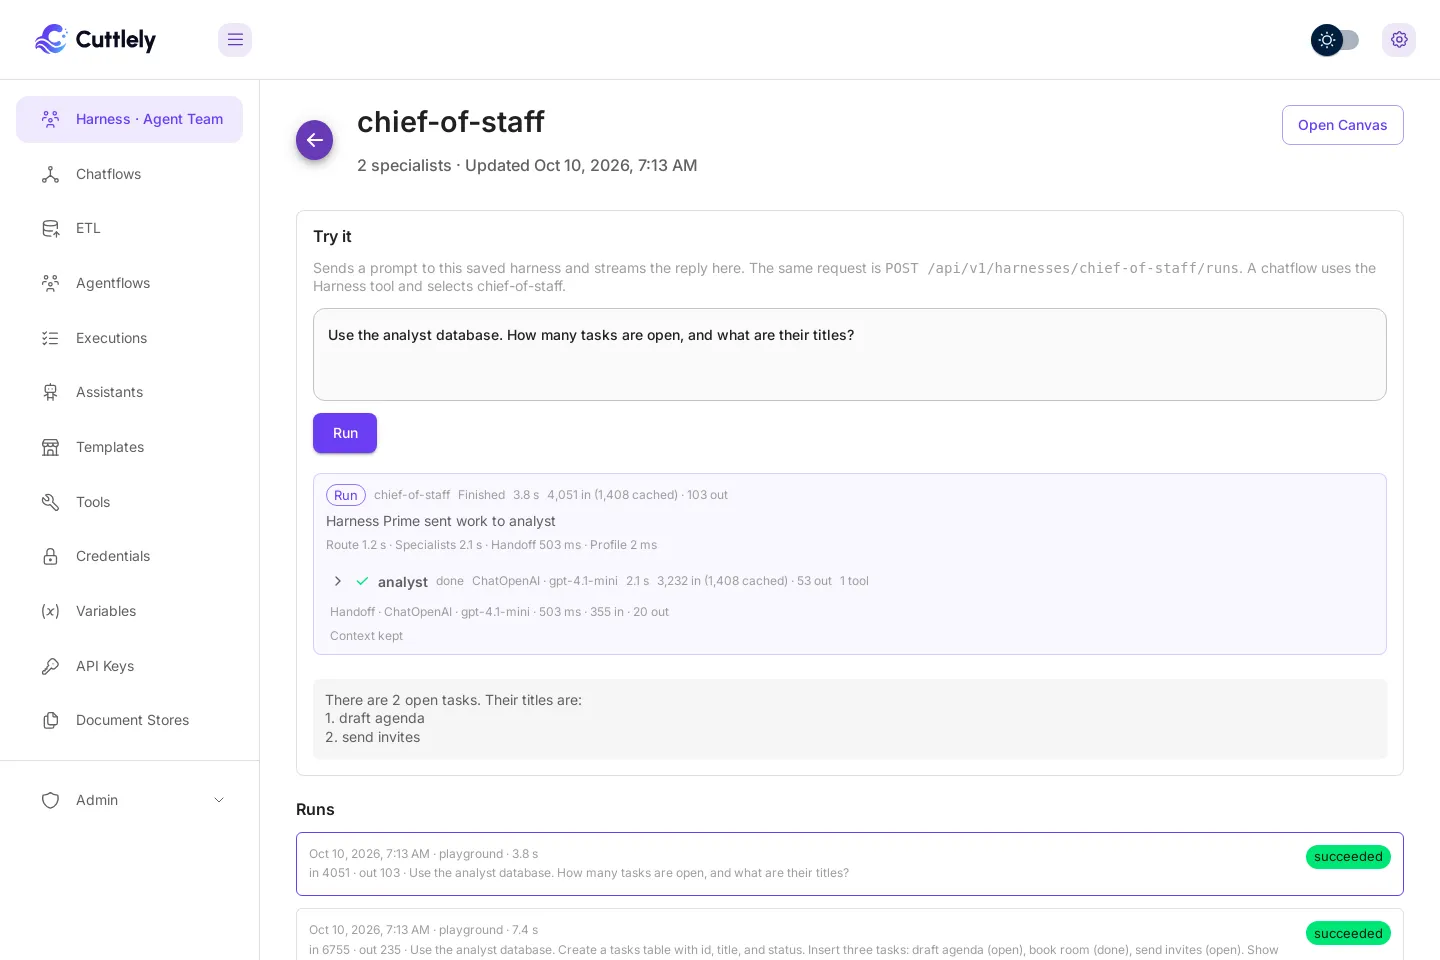The image size is (1440, 960).
Task: Toggle the sidebar hamburger menu
Action: click(x=235, y=40)
